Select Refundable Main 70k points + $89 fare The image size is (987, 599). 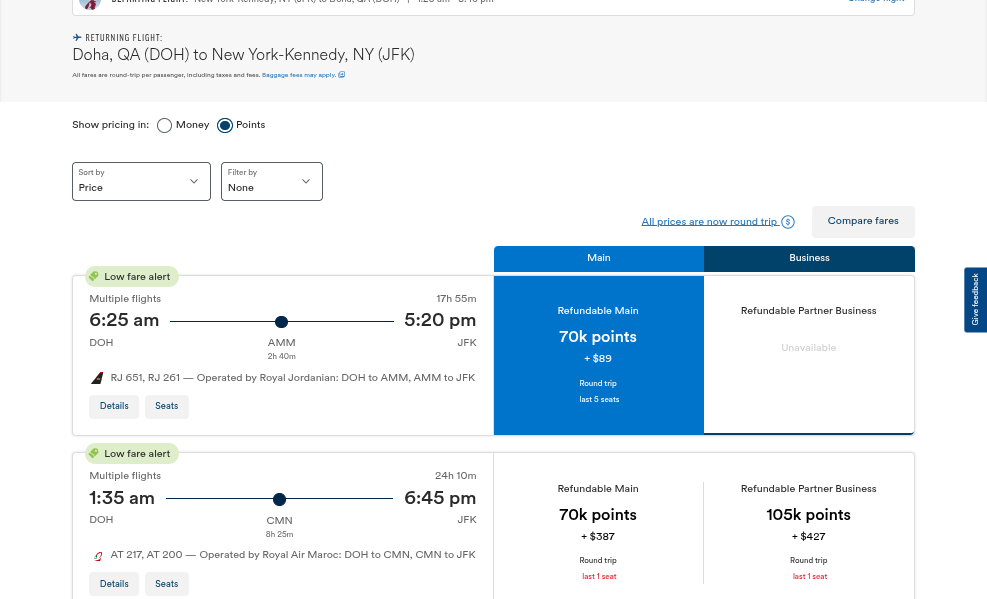tap(599, 355)
